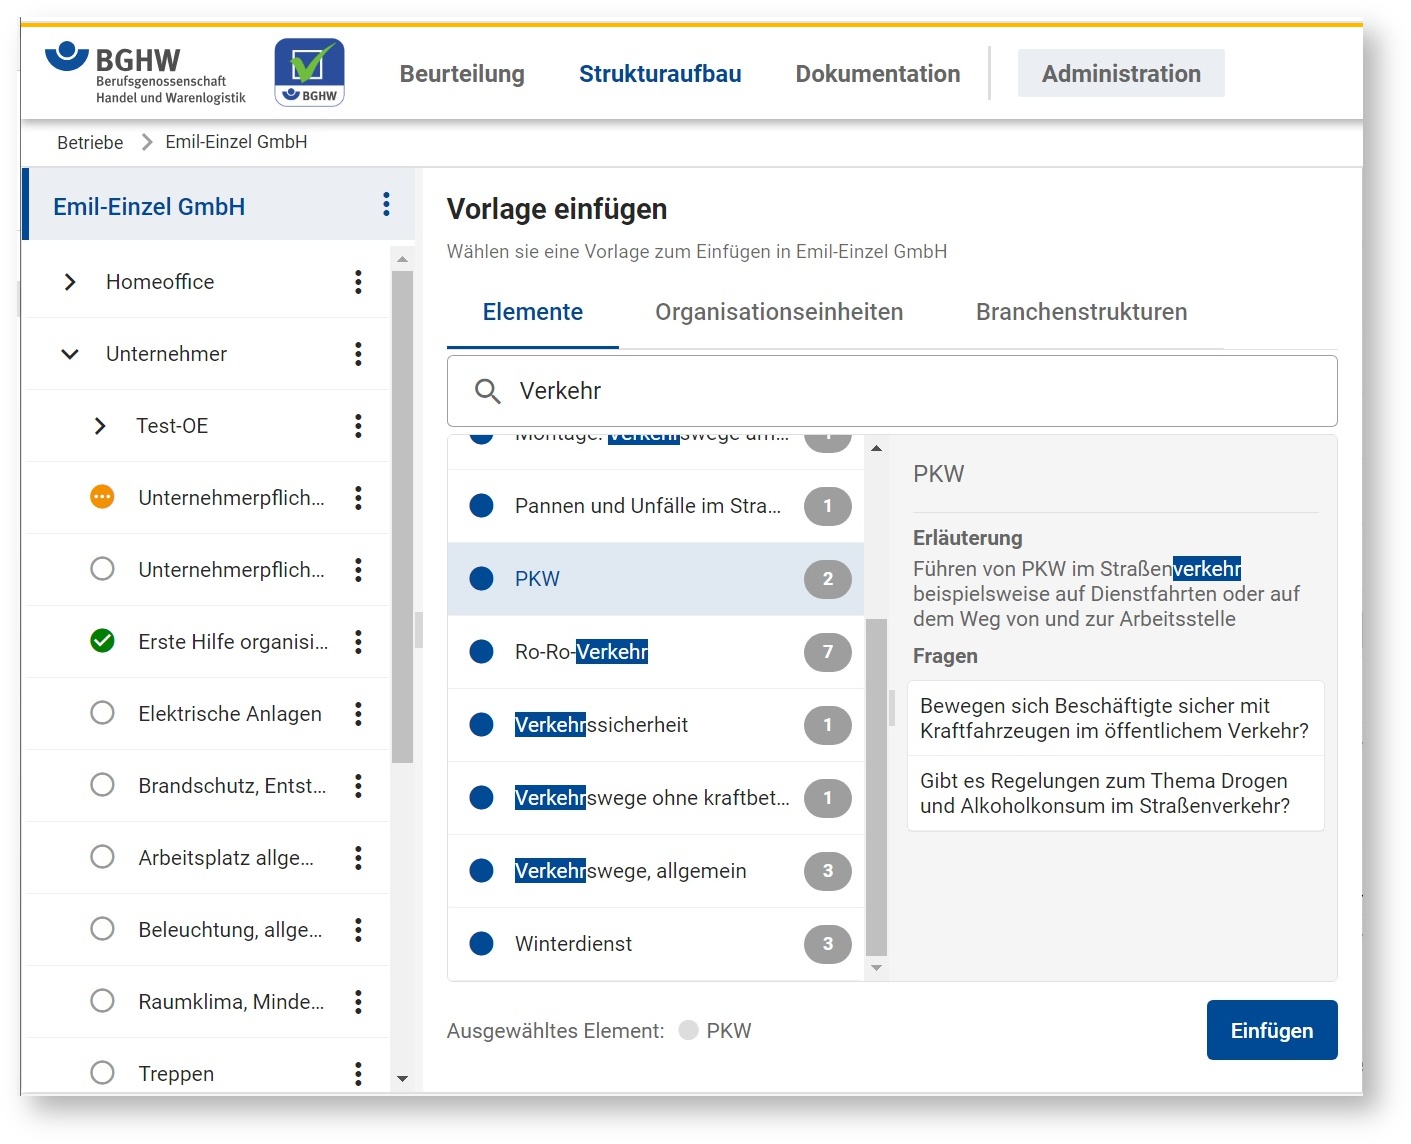Select the Beleuchtung status circle

point(102,929)
